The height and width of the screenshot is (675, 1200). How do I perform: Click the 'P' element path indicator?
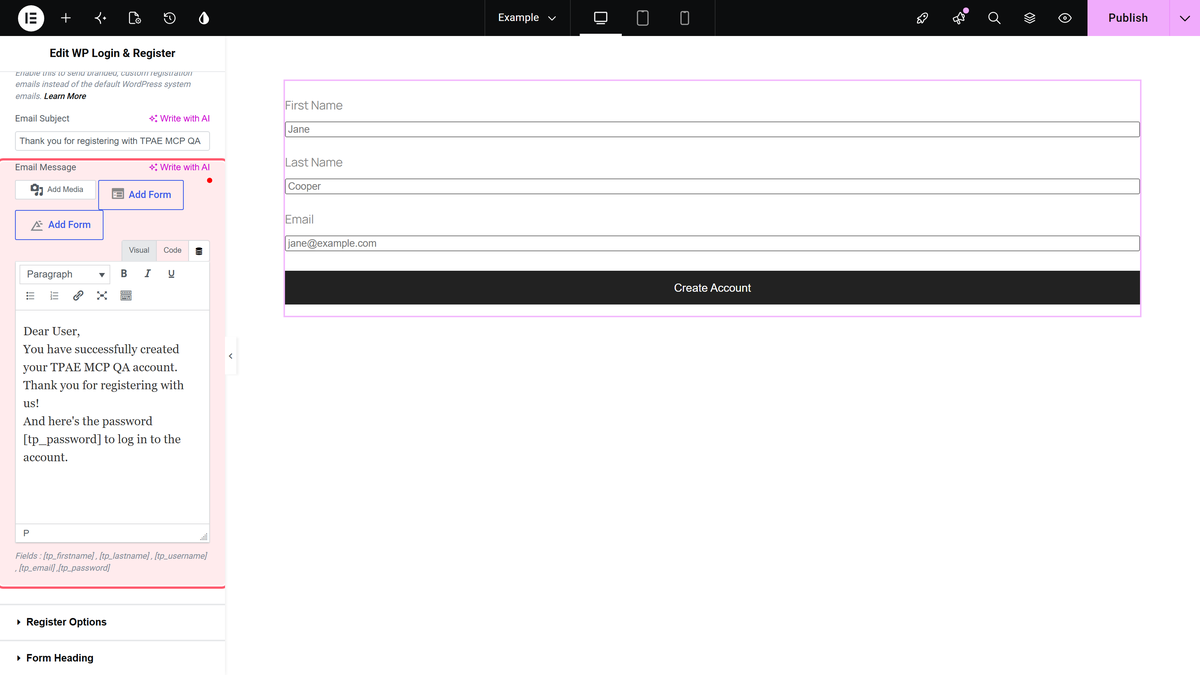click(26, 533)
